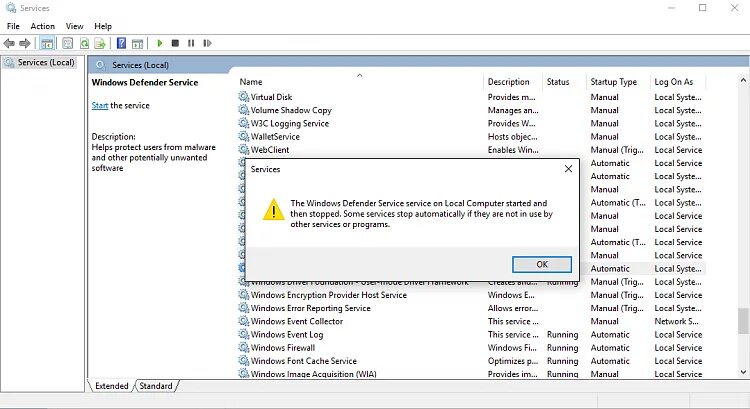Screen dimensions: 750x409
Task: Click the scroll down arrow of services list
Action: 743,372
